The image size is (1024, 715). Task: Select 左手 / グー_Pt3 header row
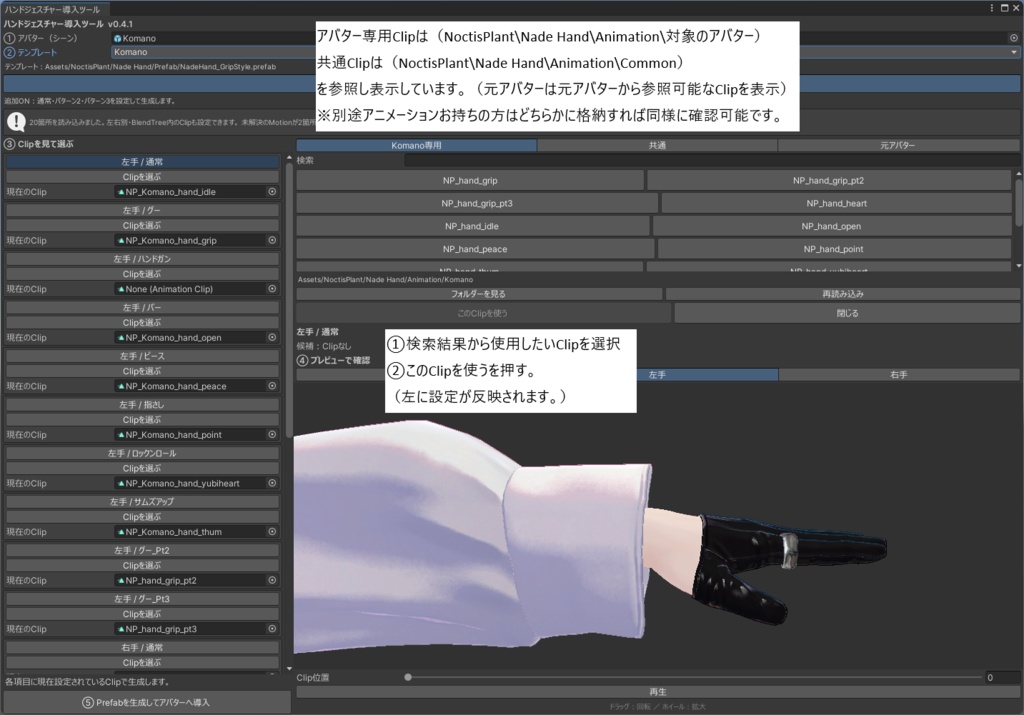click(142, 599)
